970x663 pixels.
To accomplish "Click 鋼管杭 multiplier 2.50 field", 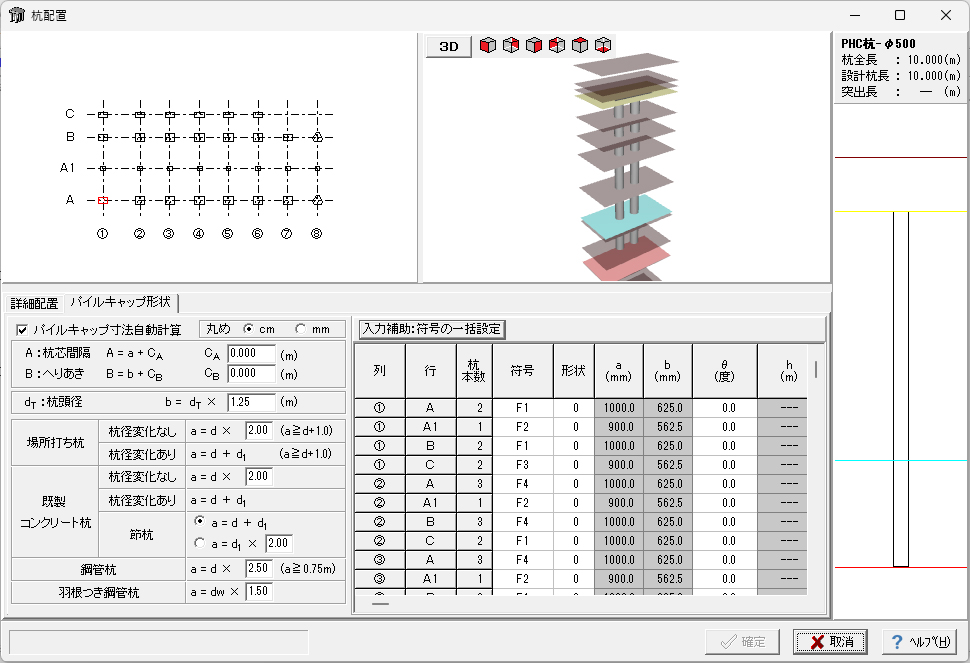I will pyautogui.click(x=259, y=568).
